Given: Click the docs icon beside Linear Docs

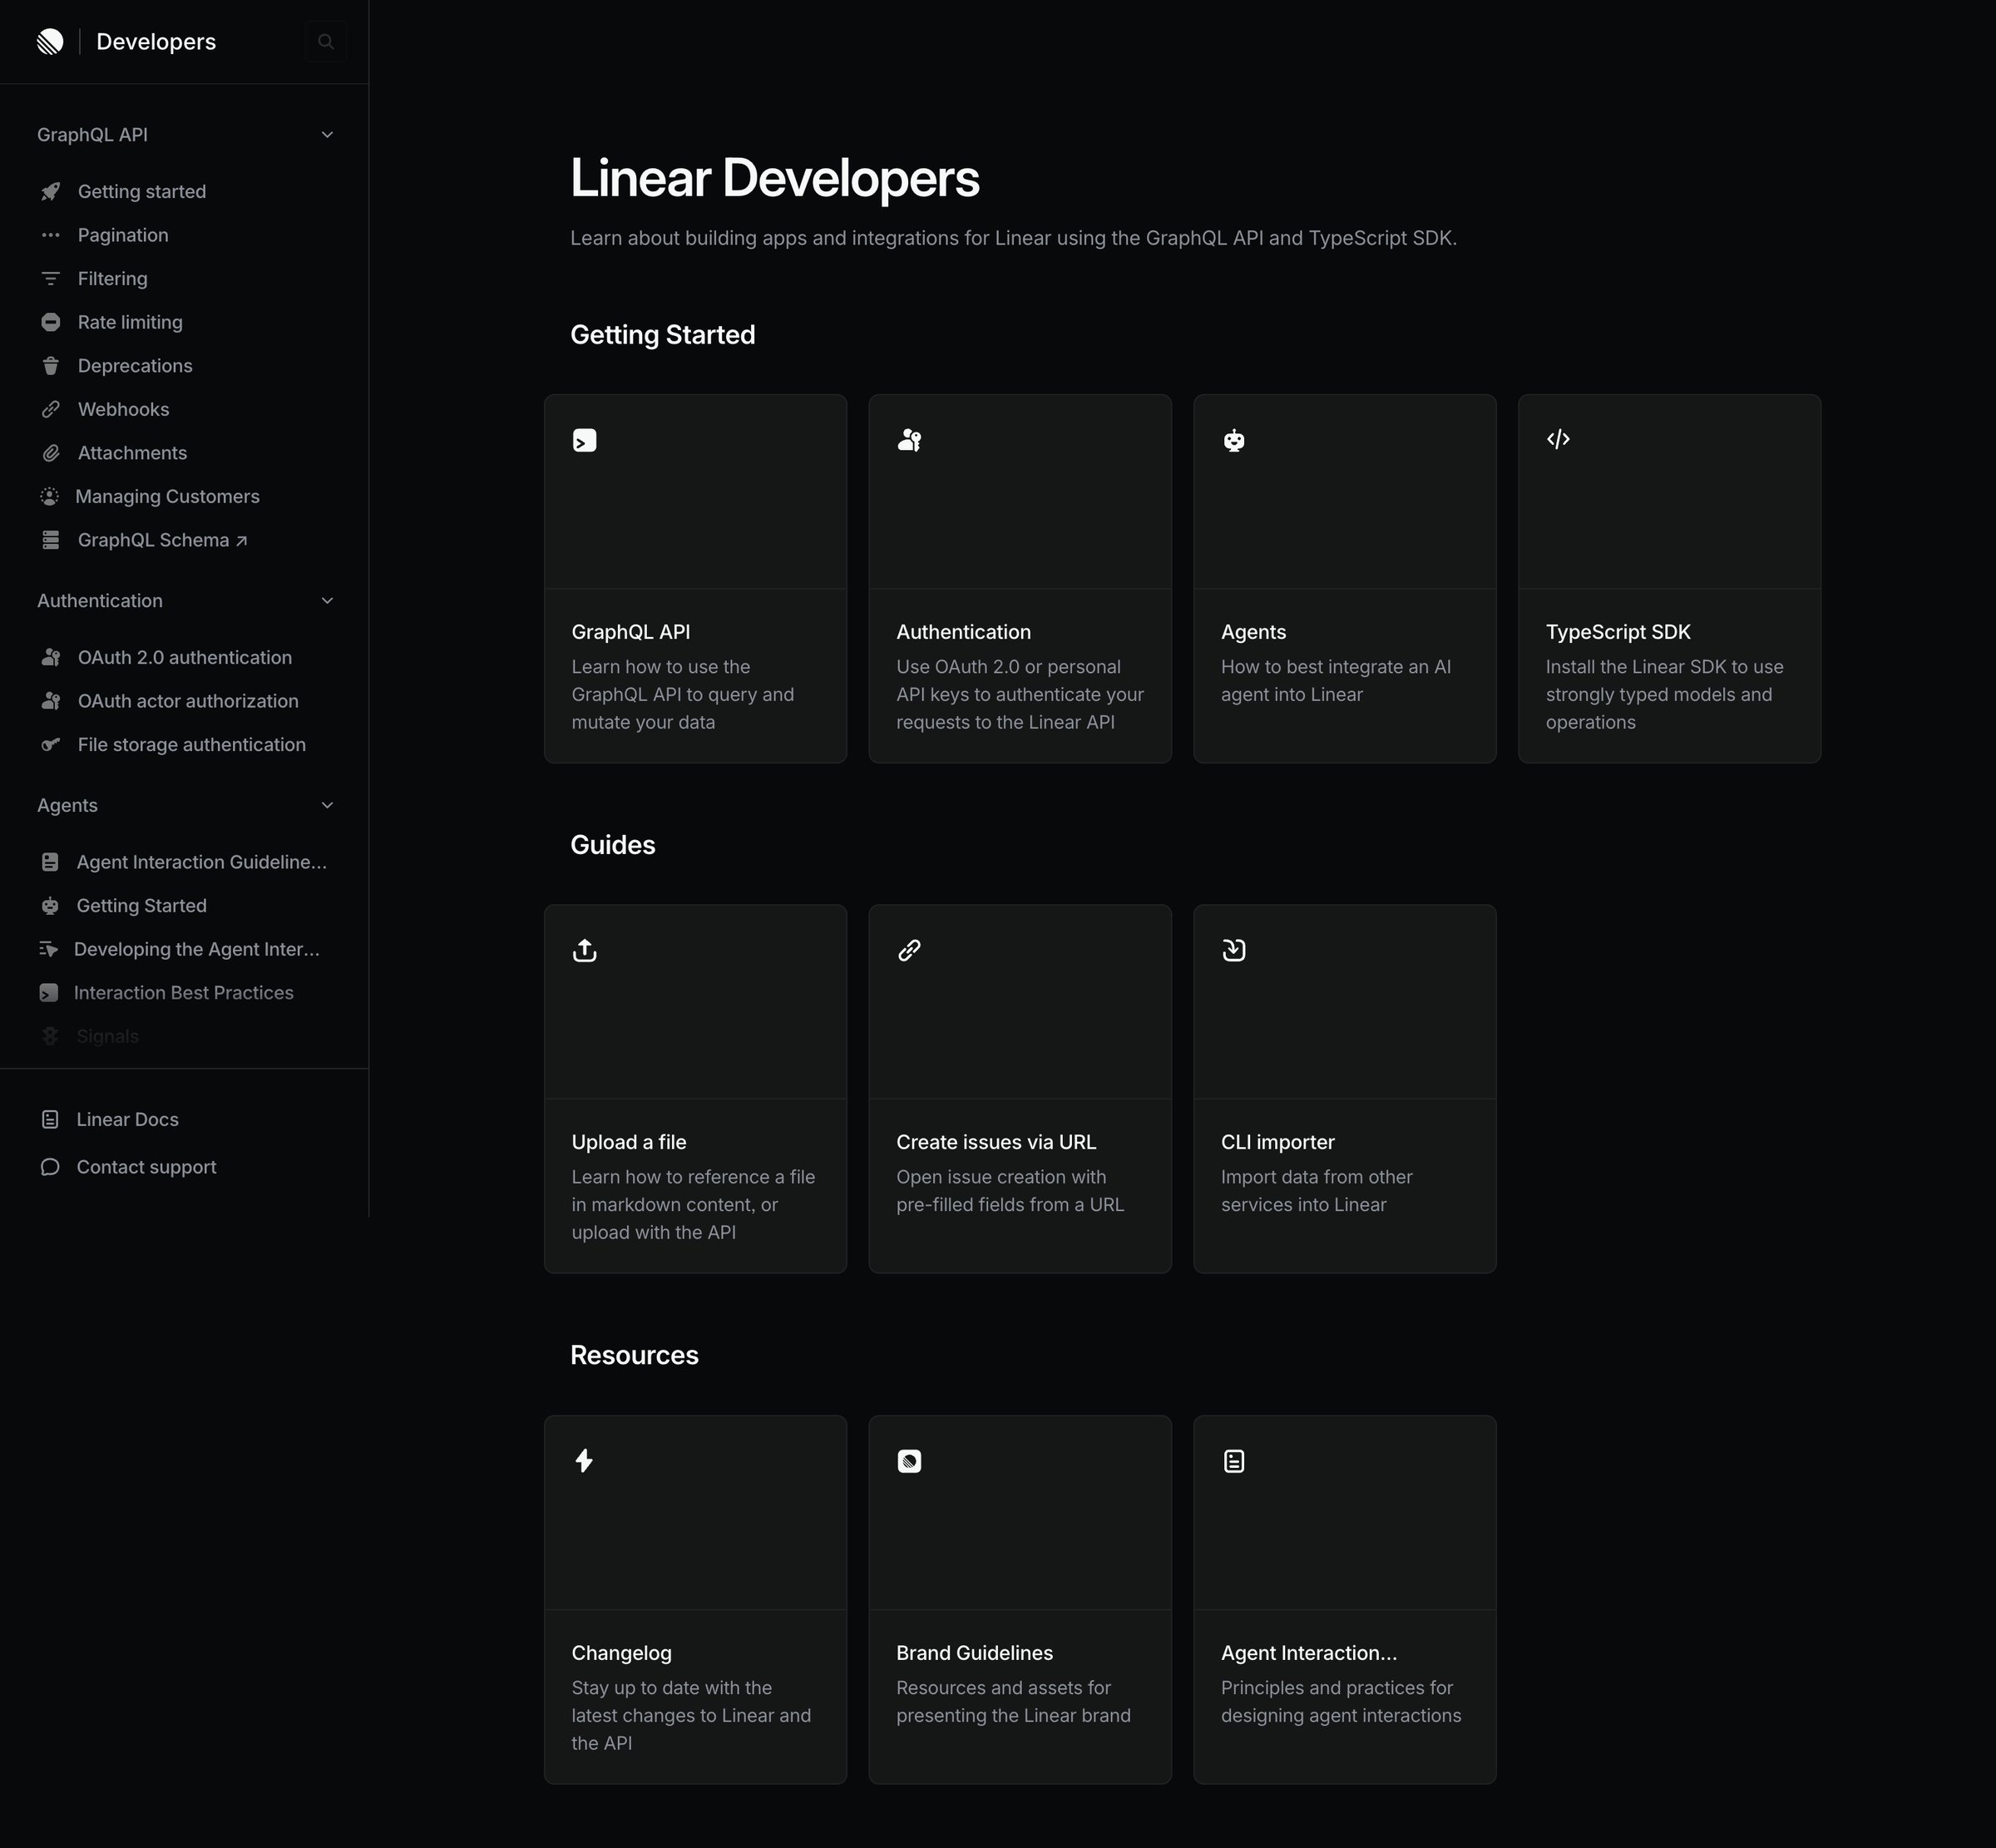Looking at the screenshot, I should pos(50,1119).
